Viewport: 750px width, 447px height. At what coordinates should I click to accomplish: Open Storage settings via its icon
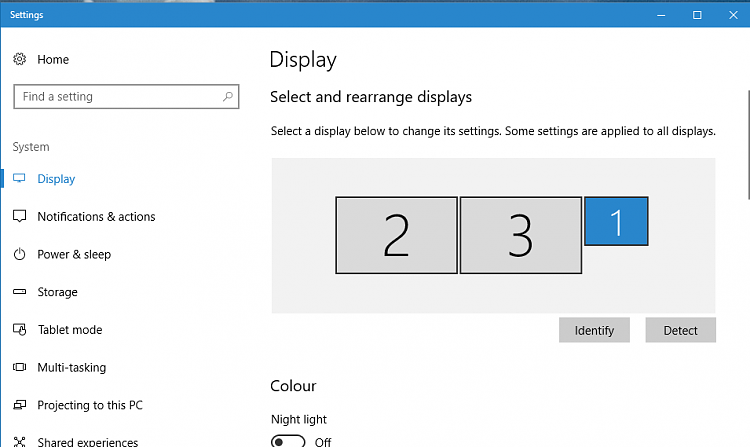[19, 292]
